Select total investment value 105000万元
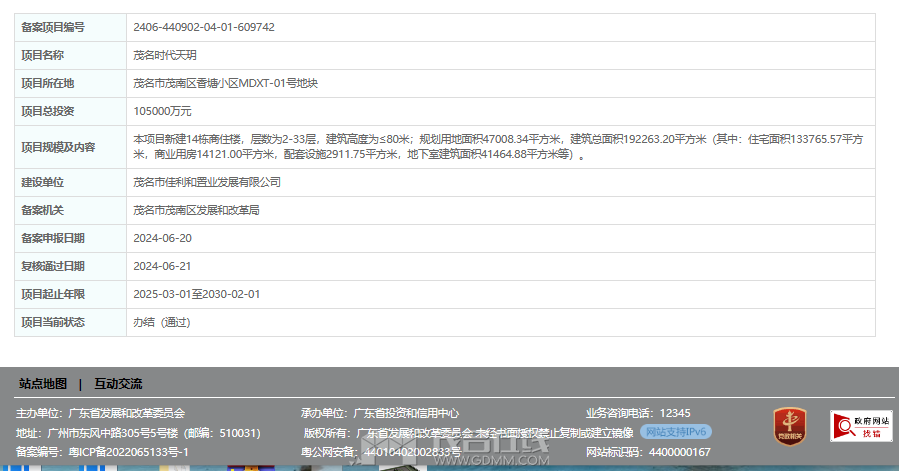899x471 pixels. click(162, 111)
